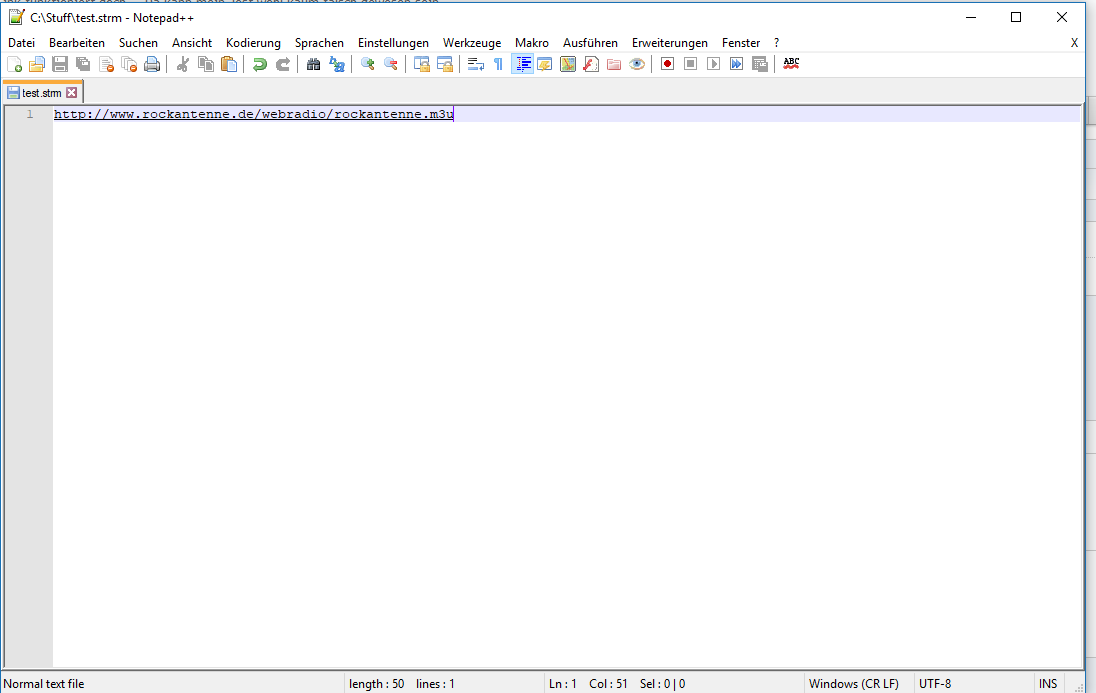Viewport: 1096px width, 693px height.
Task: Click the macro Playback icon
Action: pos(714,64)
